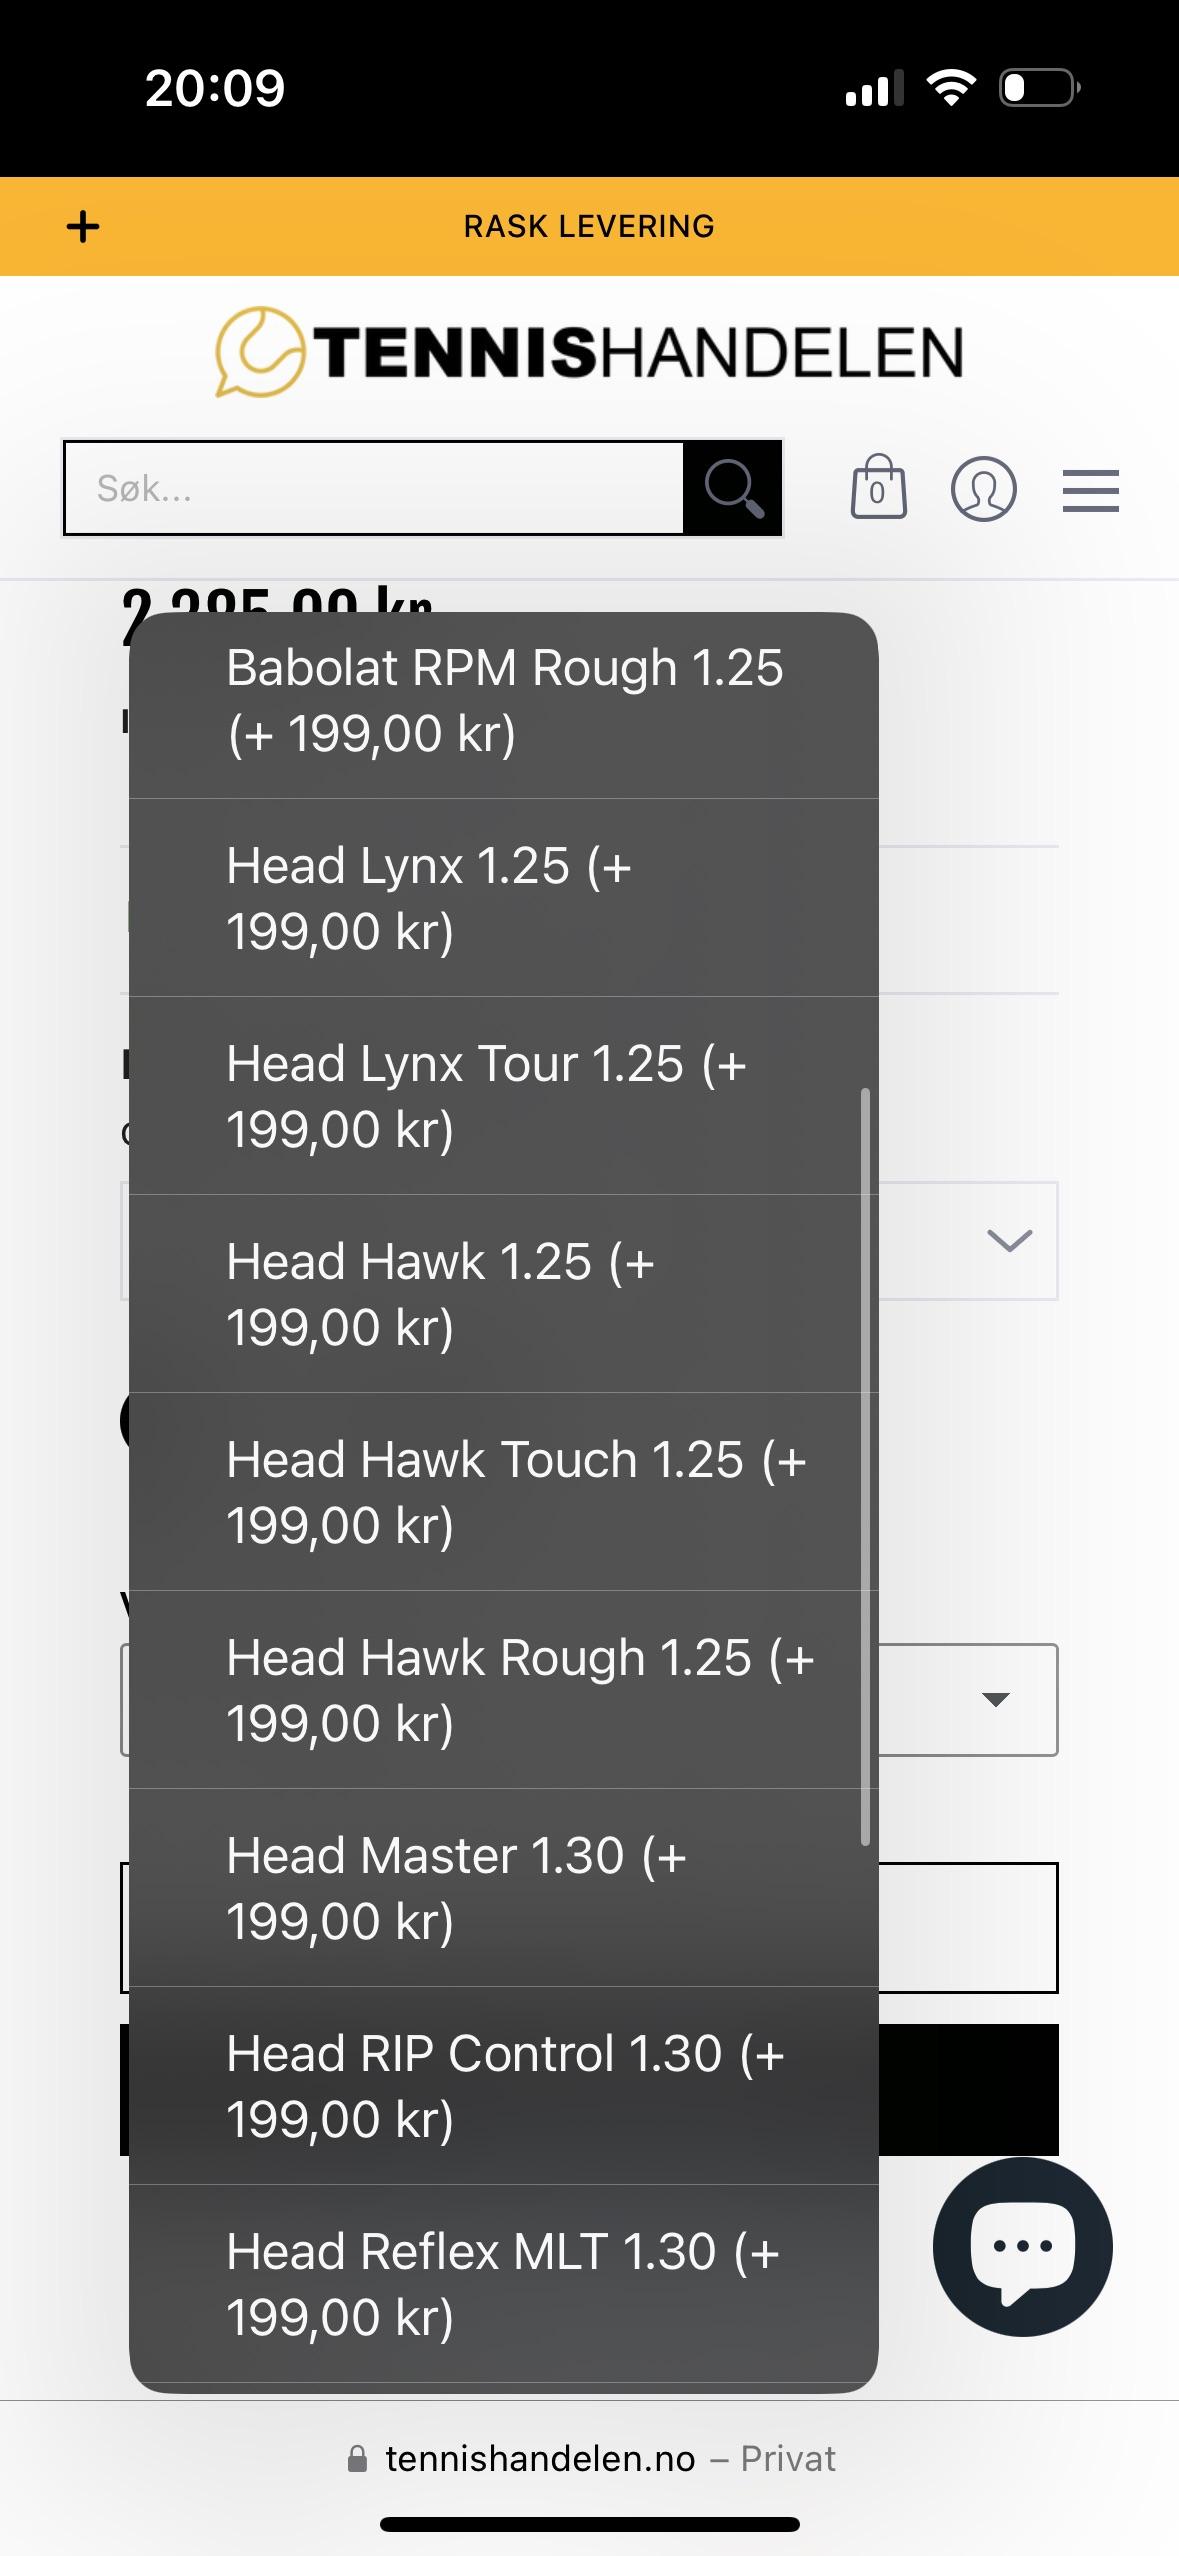Choose Head Master 1.30 option

(504, 1888)
